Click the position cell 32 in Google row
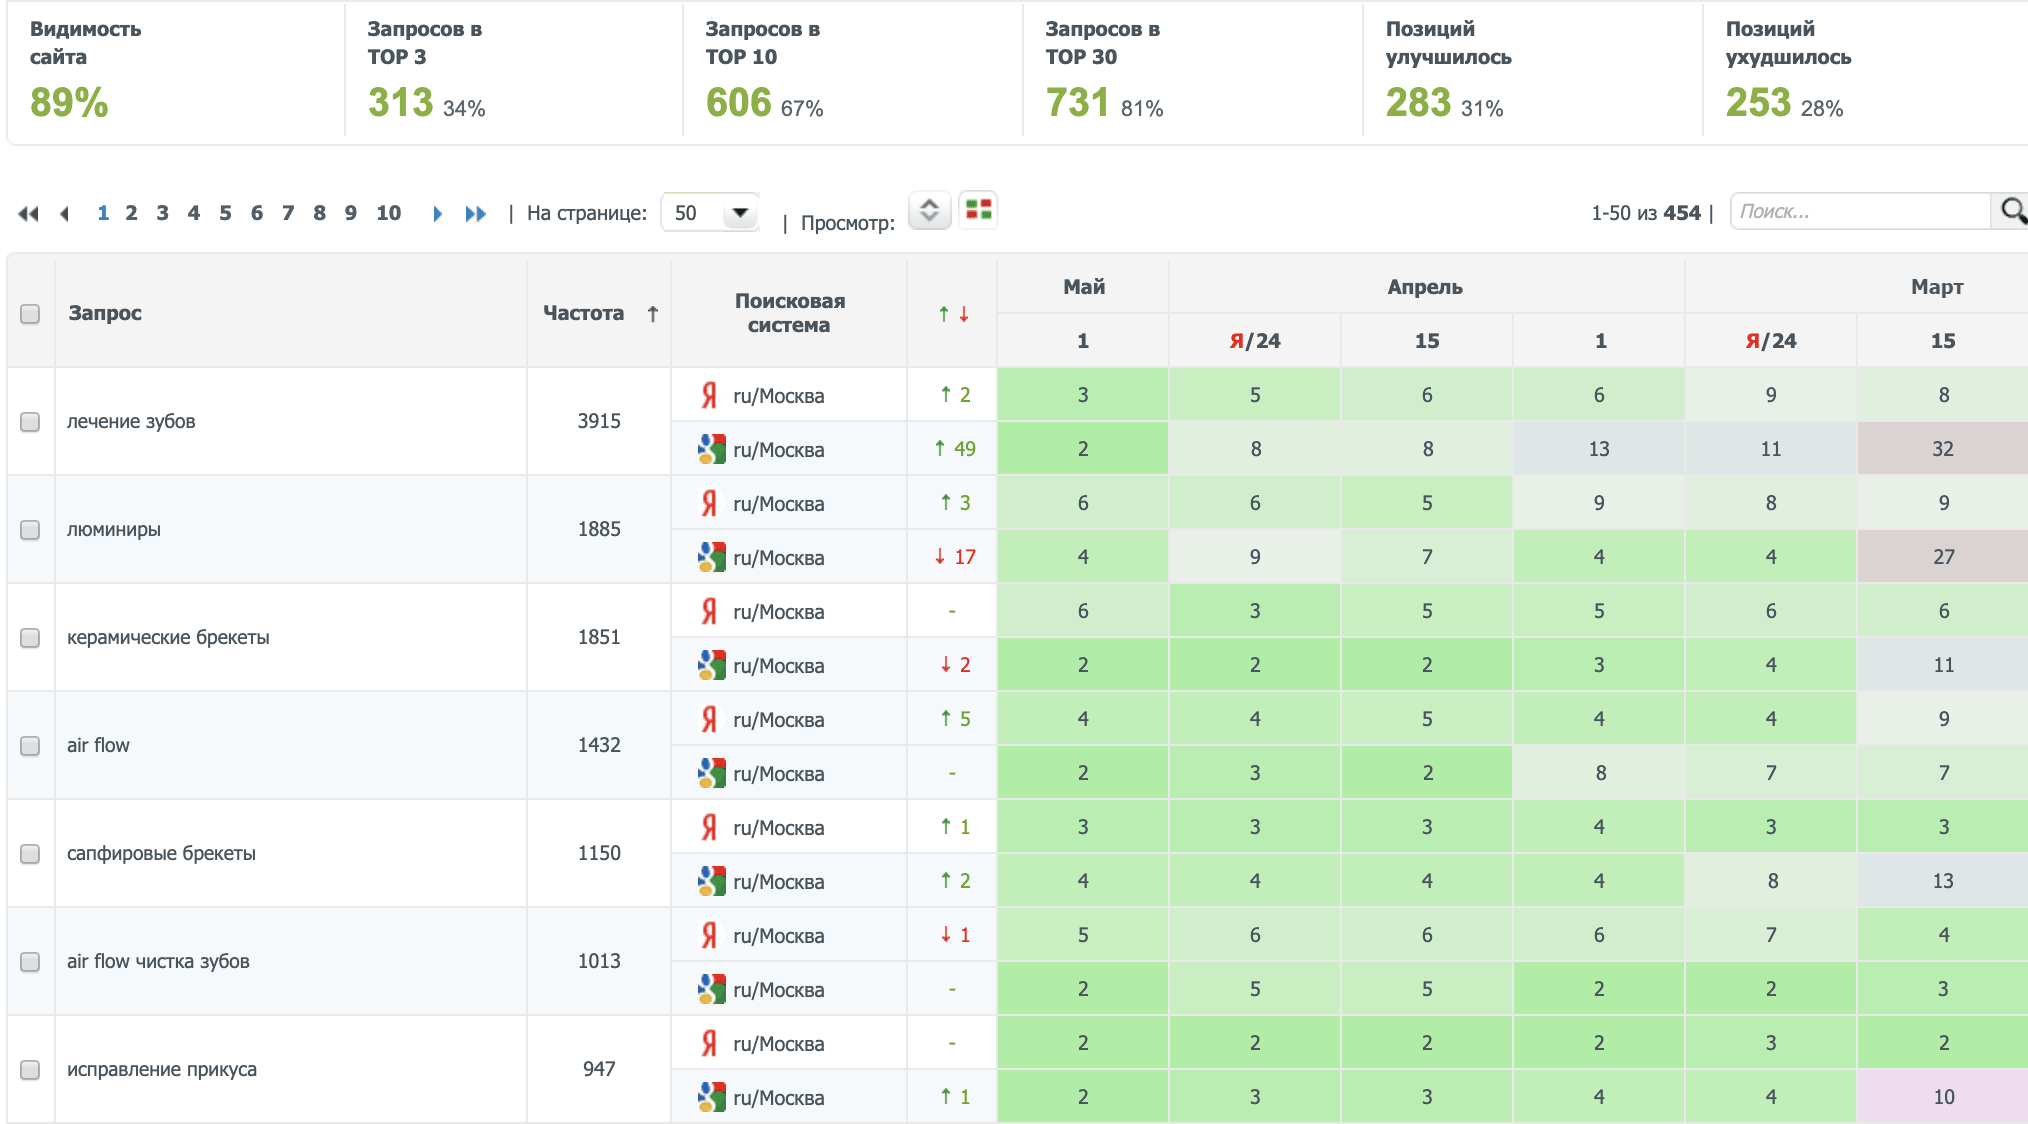Screen dimensions: 2028x1124 point(1942,449)
